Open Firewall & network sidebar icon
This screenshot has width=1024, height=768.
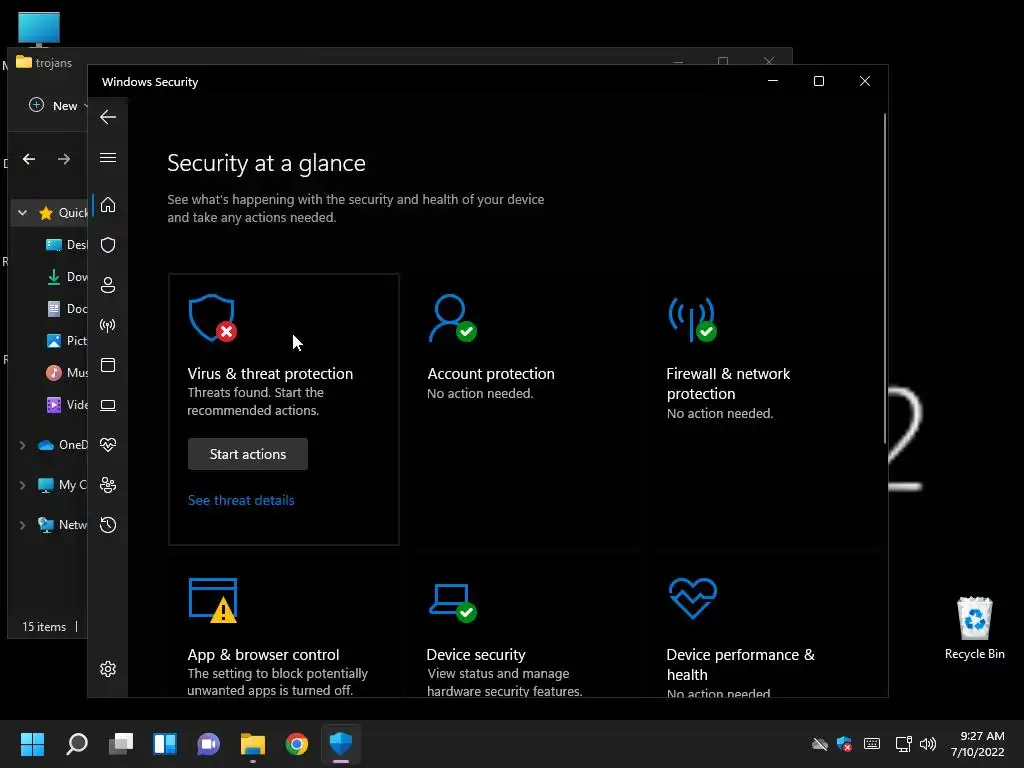click(108, 325)
